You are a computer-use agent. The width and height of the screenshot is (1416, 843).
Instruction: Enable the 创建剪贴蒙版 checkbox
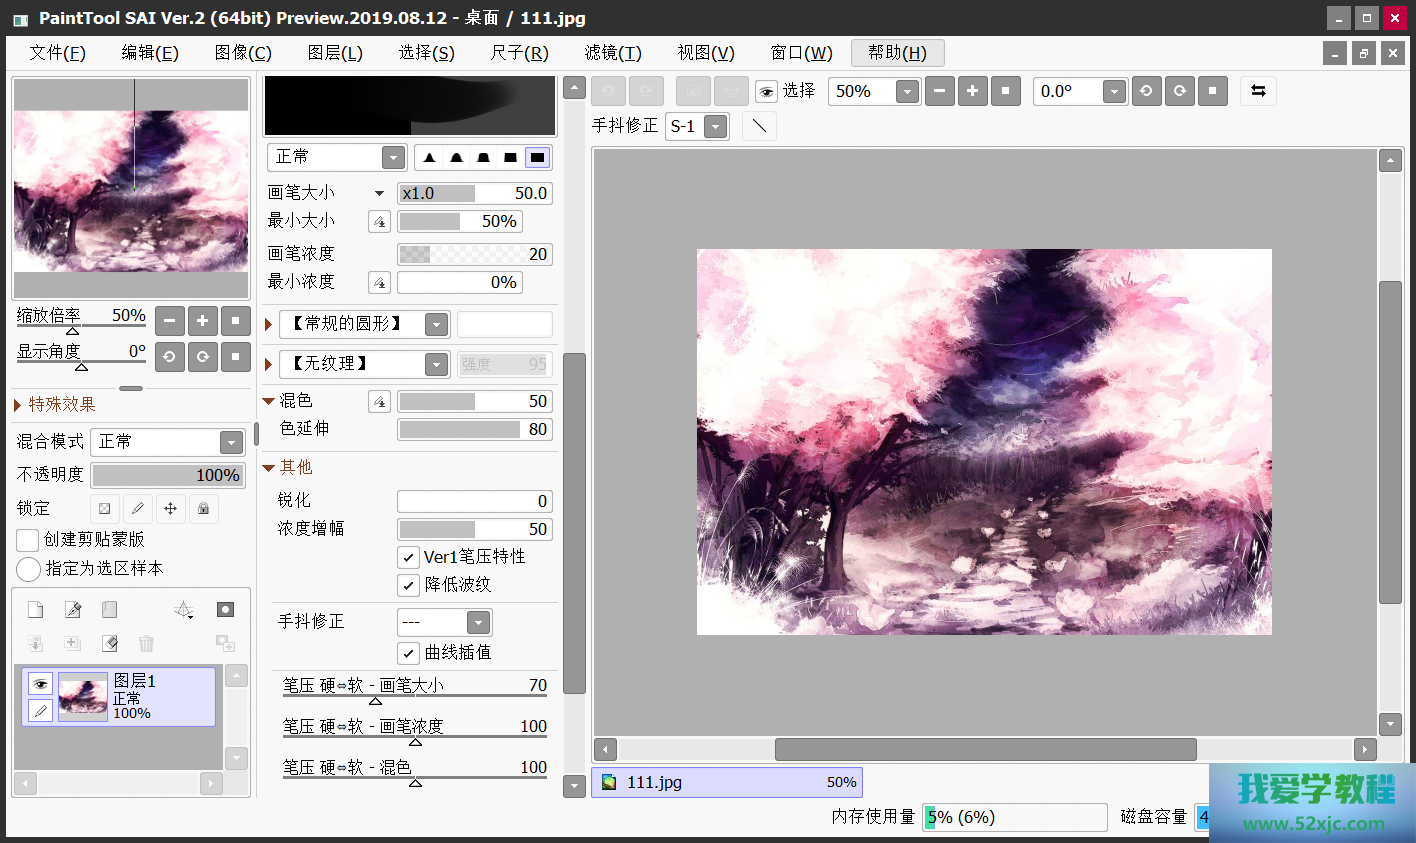[x=28, y=540]
